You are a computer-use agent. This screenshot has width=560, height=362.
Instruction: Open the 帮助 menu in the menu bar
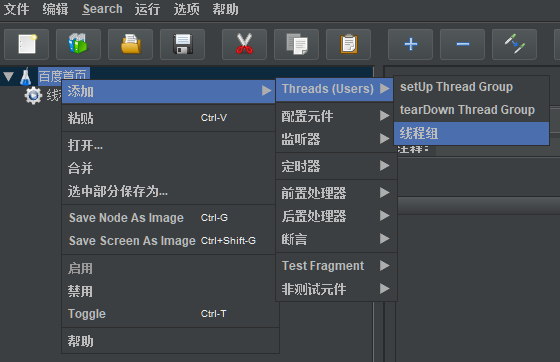pyautogui.click(x=225, y=9)
